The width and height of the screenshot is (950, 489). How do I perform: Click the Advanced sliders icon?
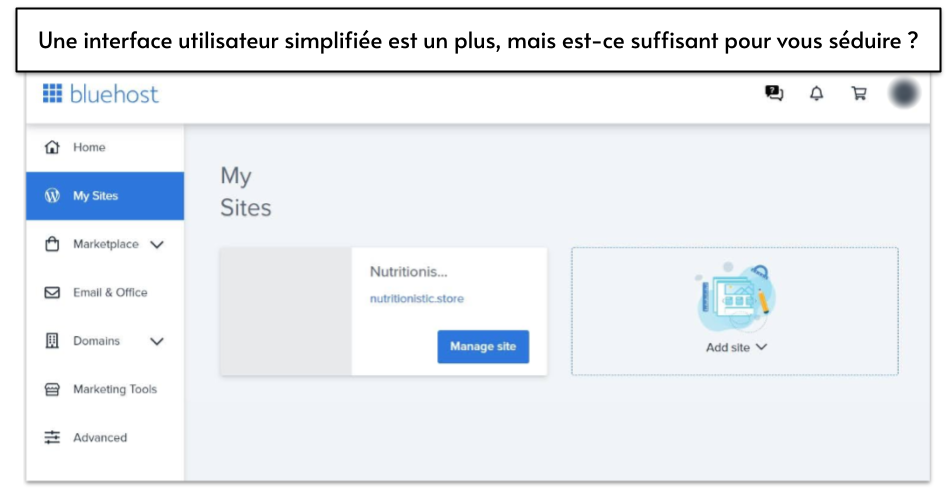(53, 438)
